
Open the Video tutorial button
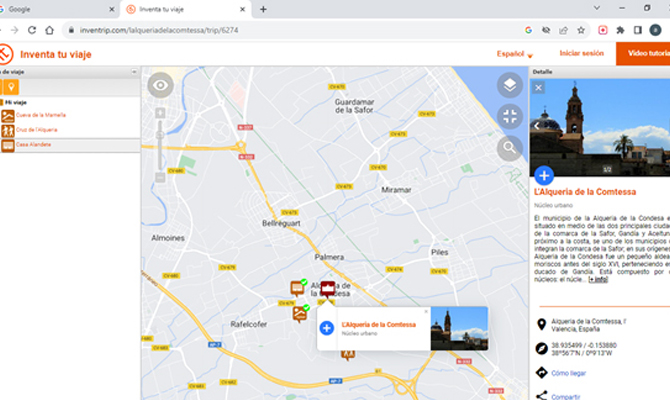click(643, 54)
